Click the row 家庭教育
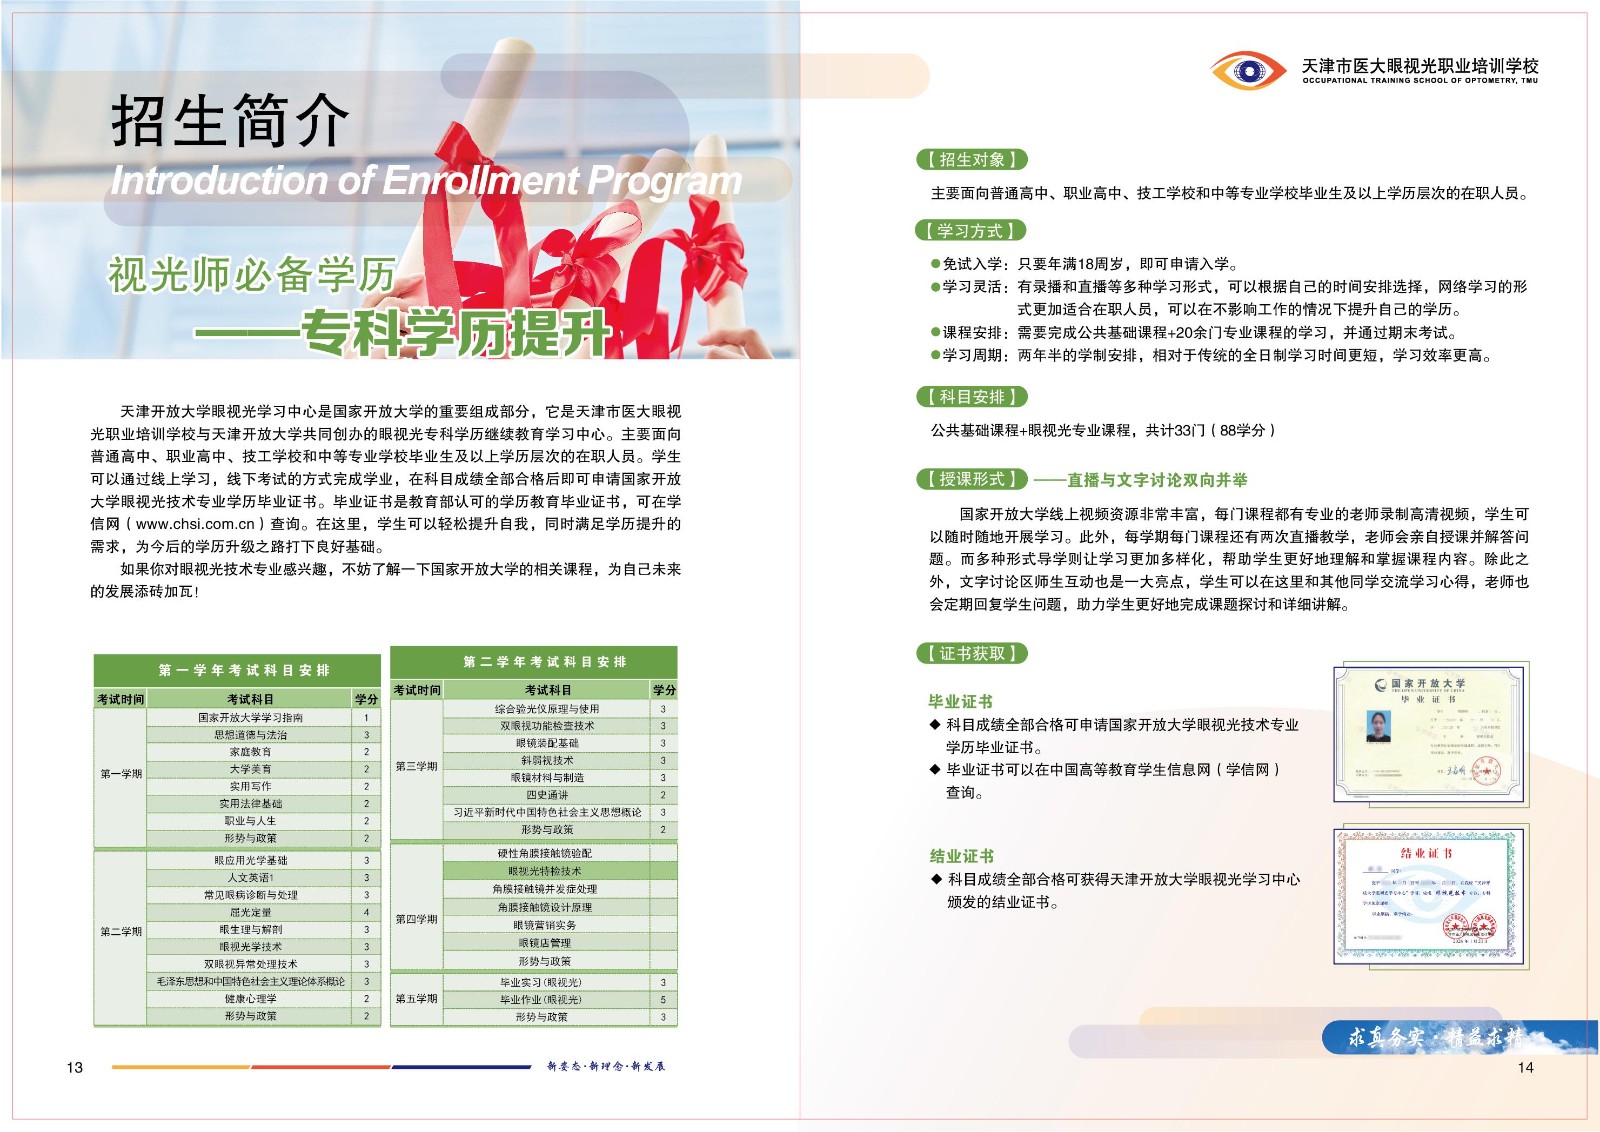Image resolution: width=1600 pixels, height=1132 pixels. tap(264, 752)
